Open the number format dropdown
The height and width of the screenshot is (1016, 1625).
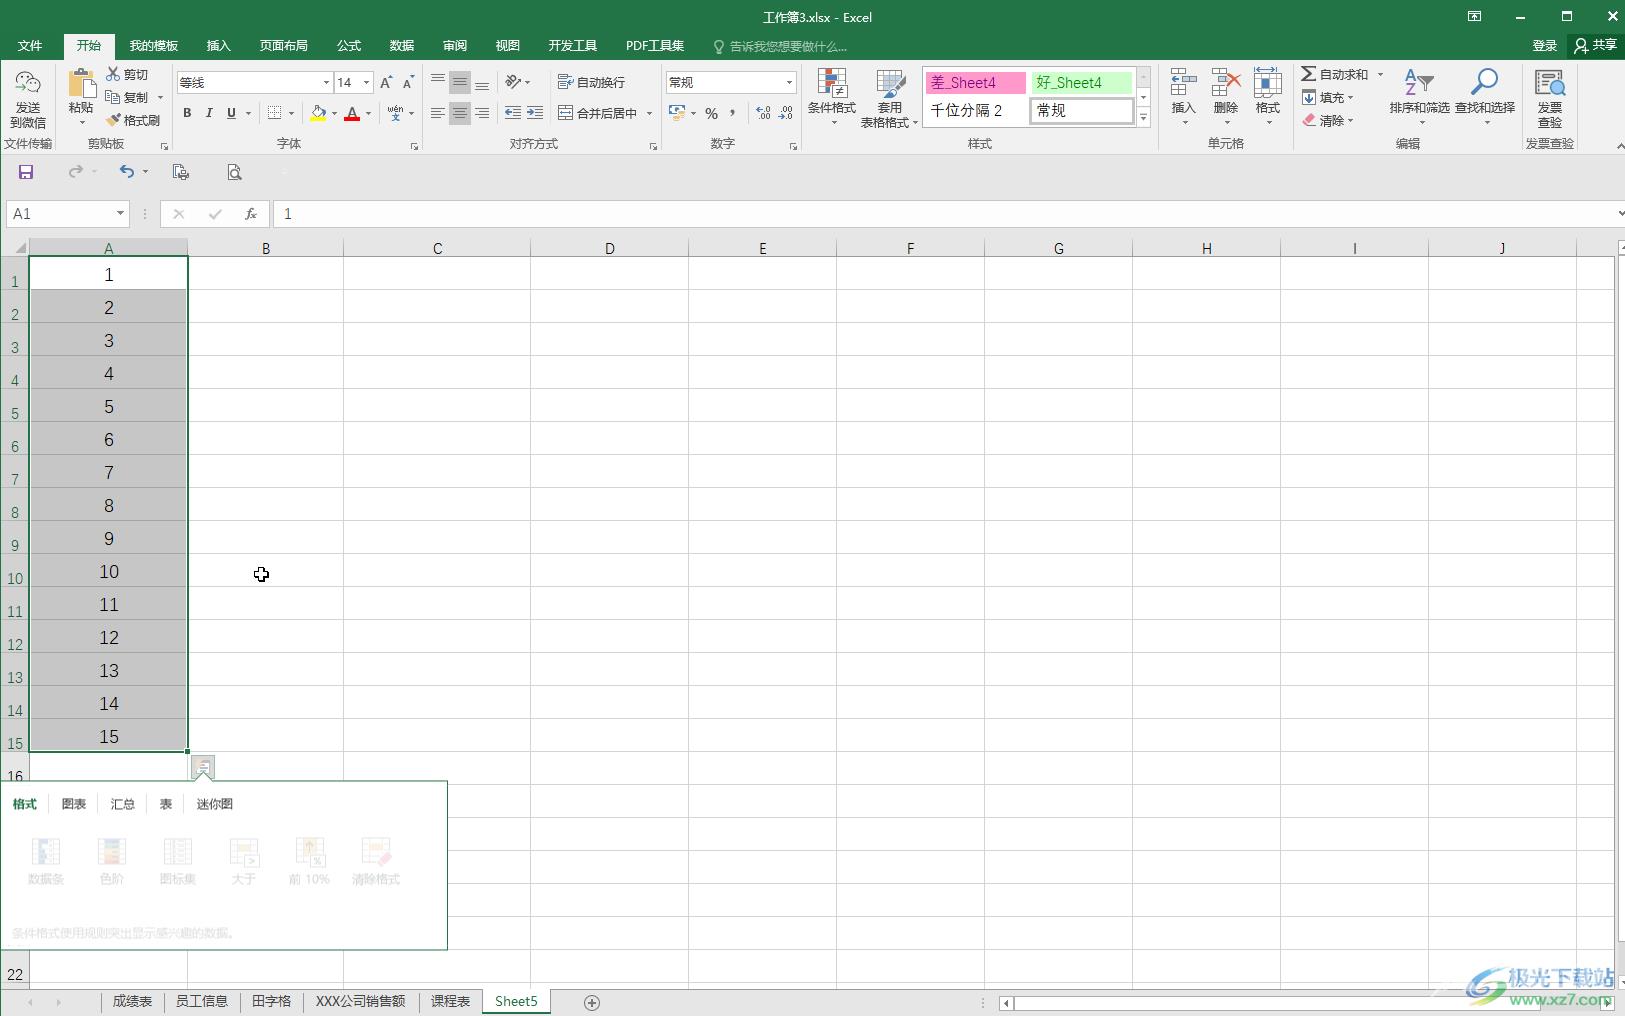789,82
